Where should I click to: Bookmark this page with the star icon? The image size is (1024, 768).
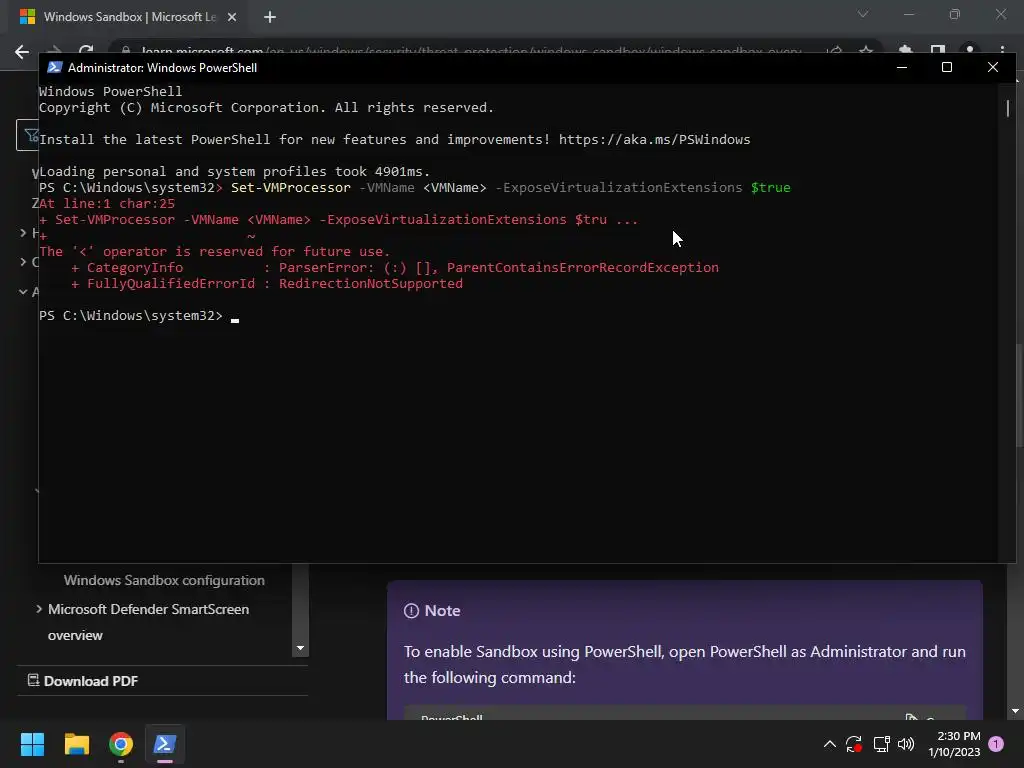click(865, 51)
